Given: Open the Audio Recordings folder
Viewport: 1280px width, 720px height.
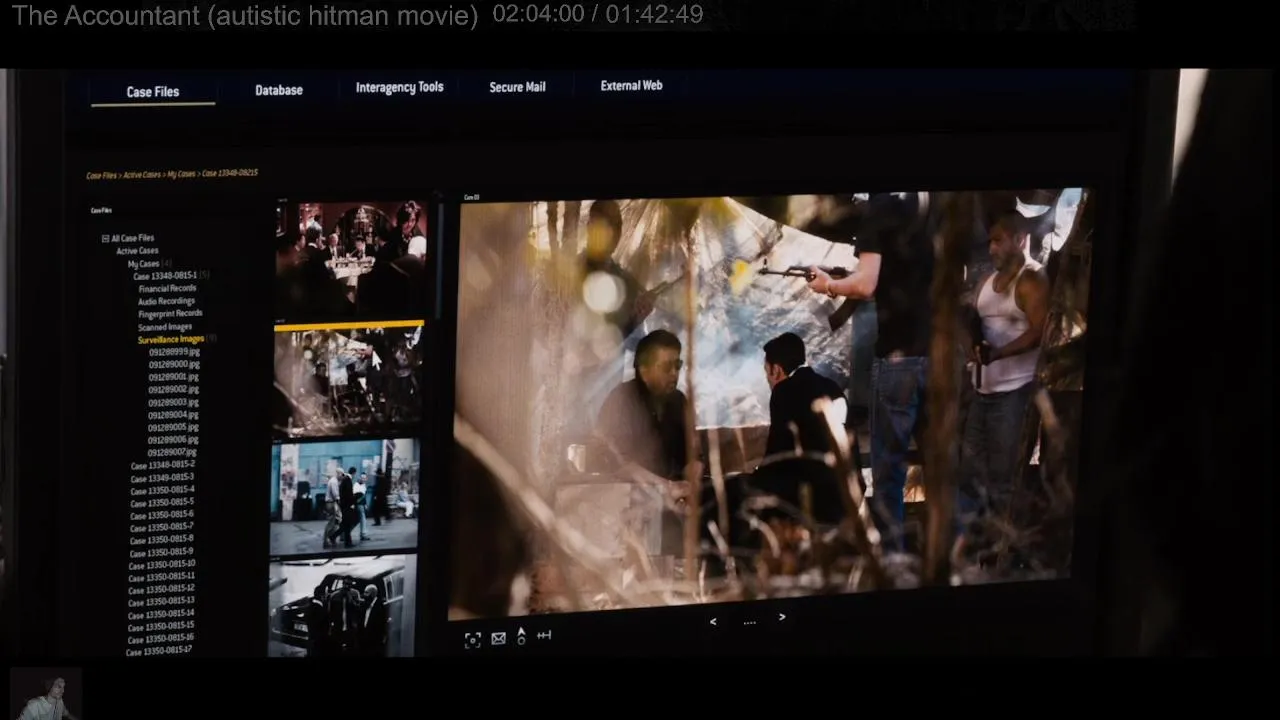Looking at the screenshot, I should (x=166, y=301).
